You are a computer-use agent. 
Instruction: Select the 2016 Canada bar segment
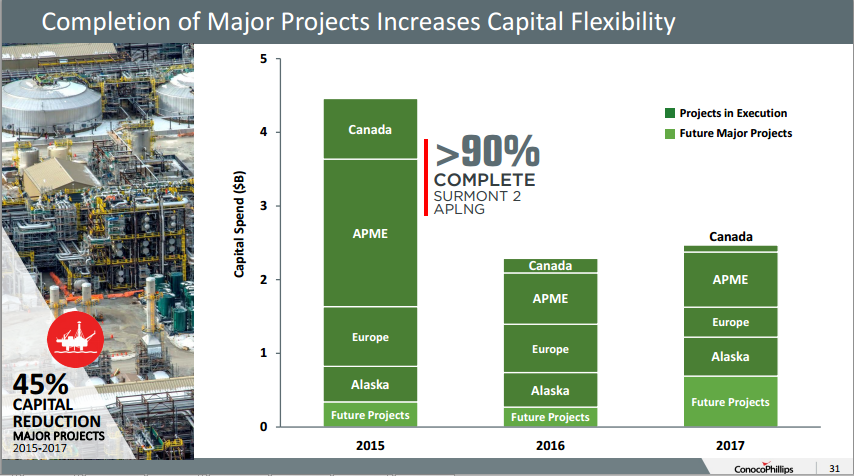(550, 266)
